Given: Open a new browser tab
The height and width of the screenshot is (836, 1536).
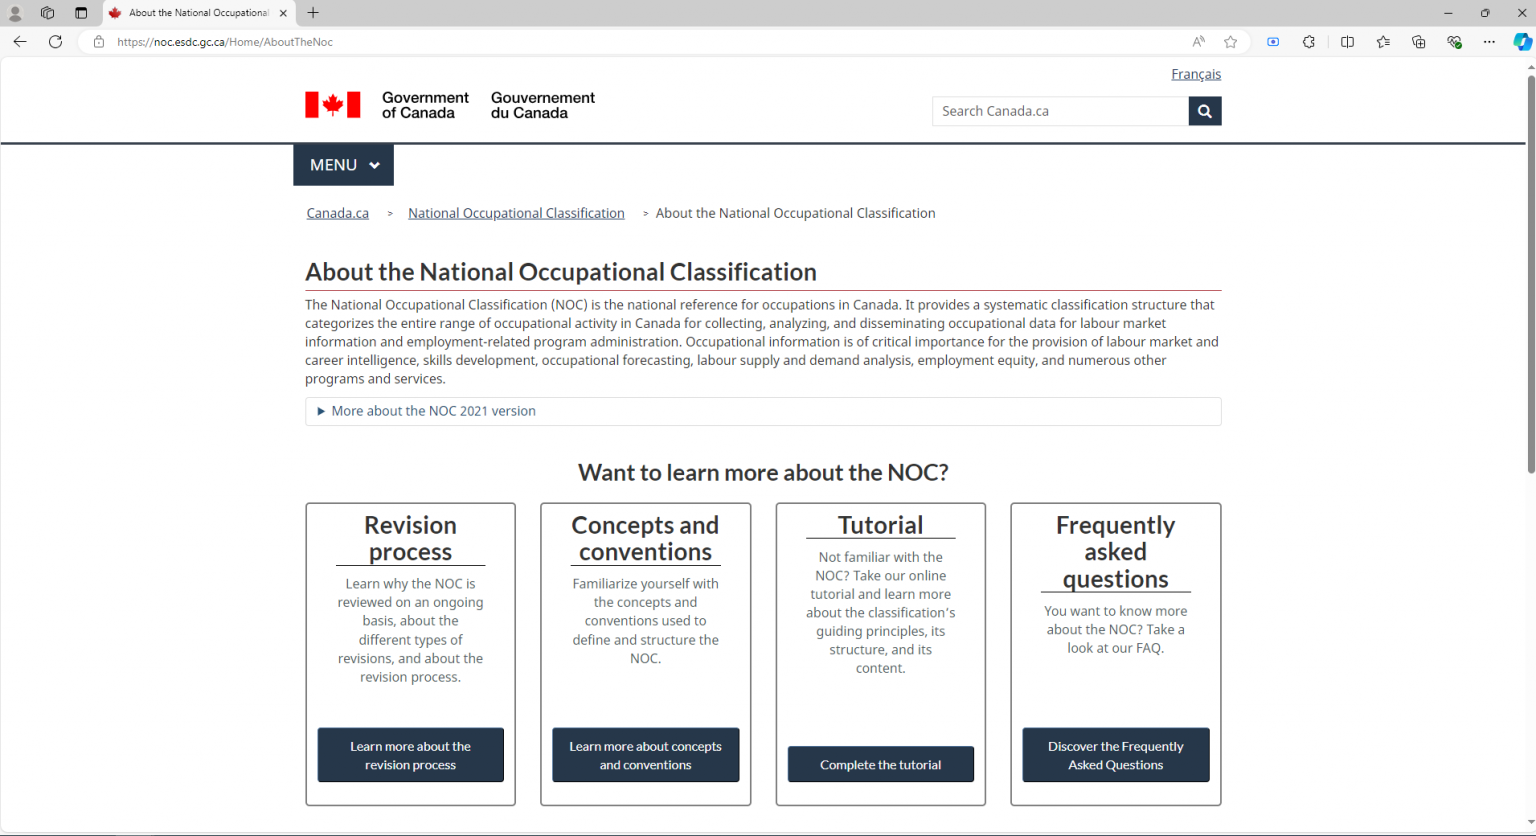Looking at the screenshot, I should pos(313,13).
